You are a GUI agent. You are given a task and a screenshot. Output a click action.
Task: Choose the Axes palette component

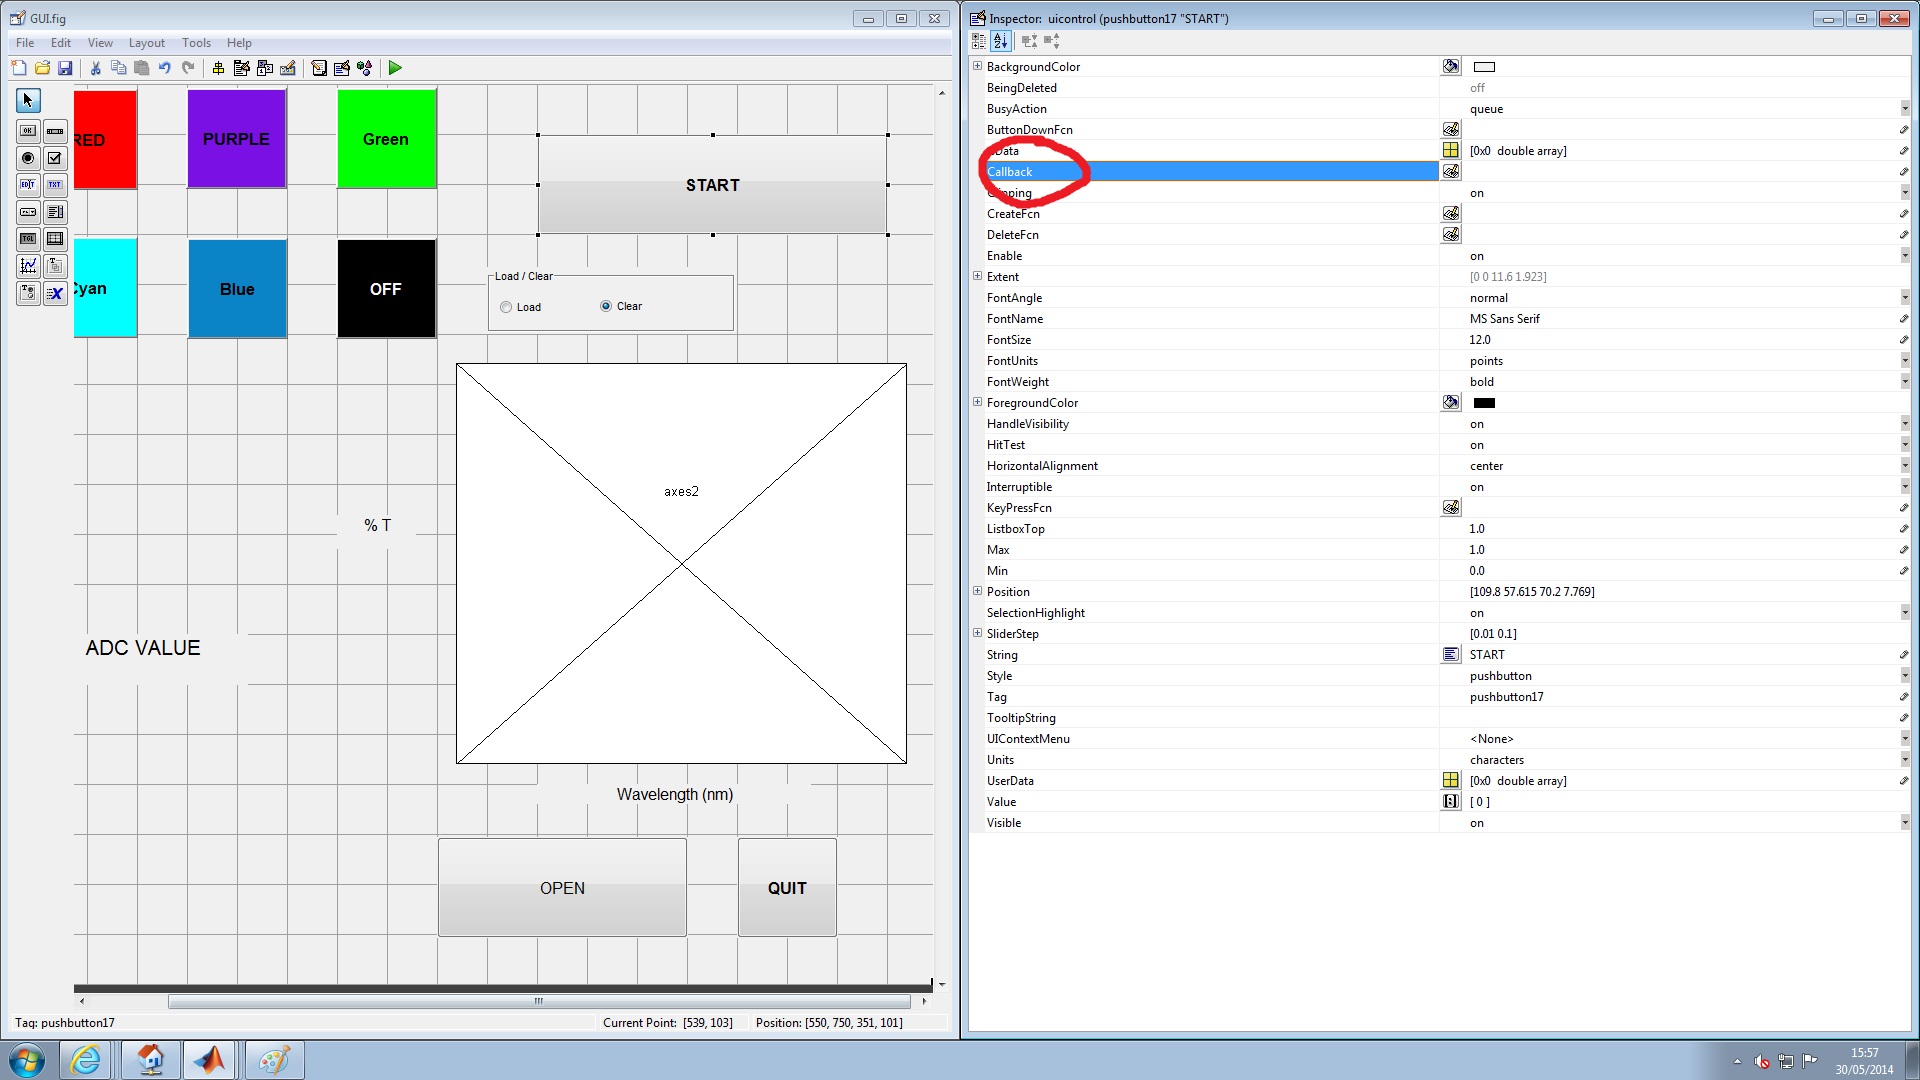click(28, 266)
